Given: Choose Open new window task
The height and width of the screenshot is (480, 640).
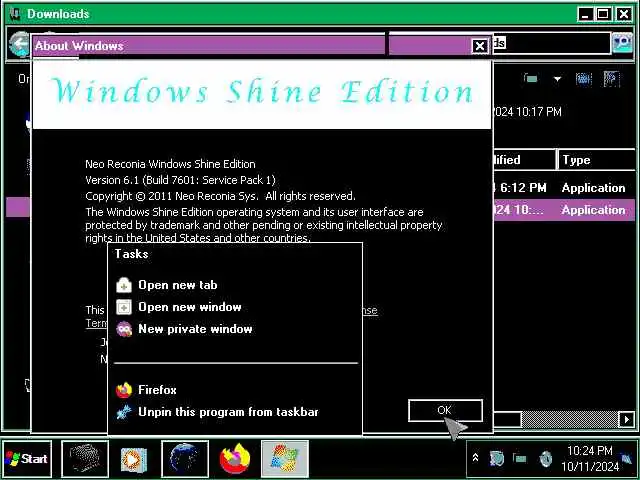Looking at the screenshot, I should pyautogui.click(x=190, y=307).
